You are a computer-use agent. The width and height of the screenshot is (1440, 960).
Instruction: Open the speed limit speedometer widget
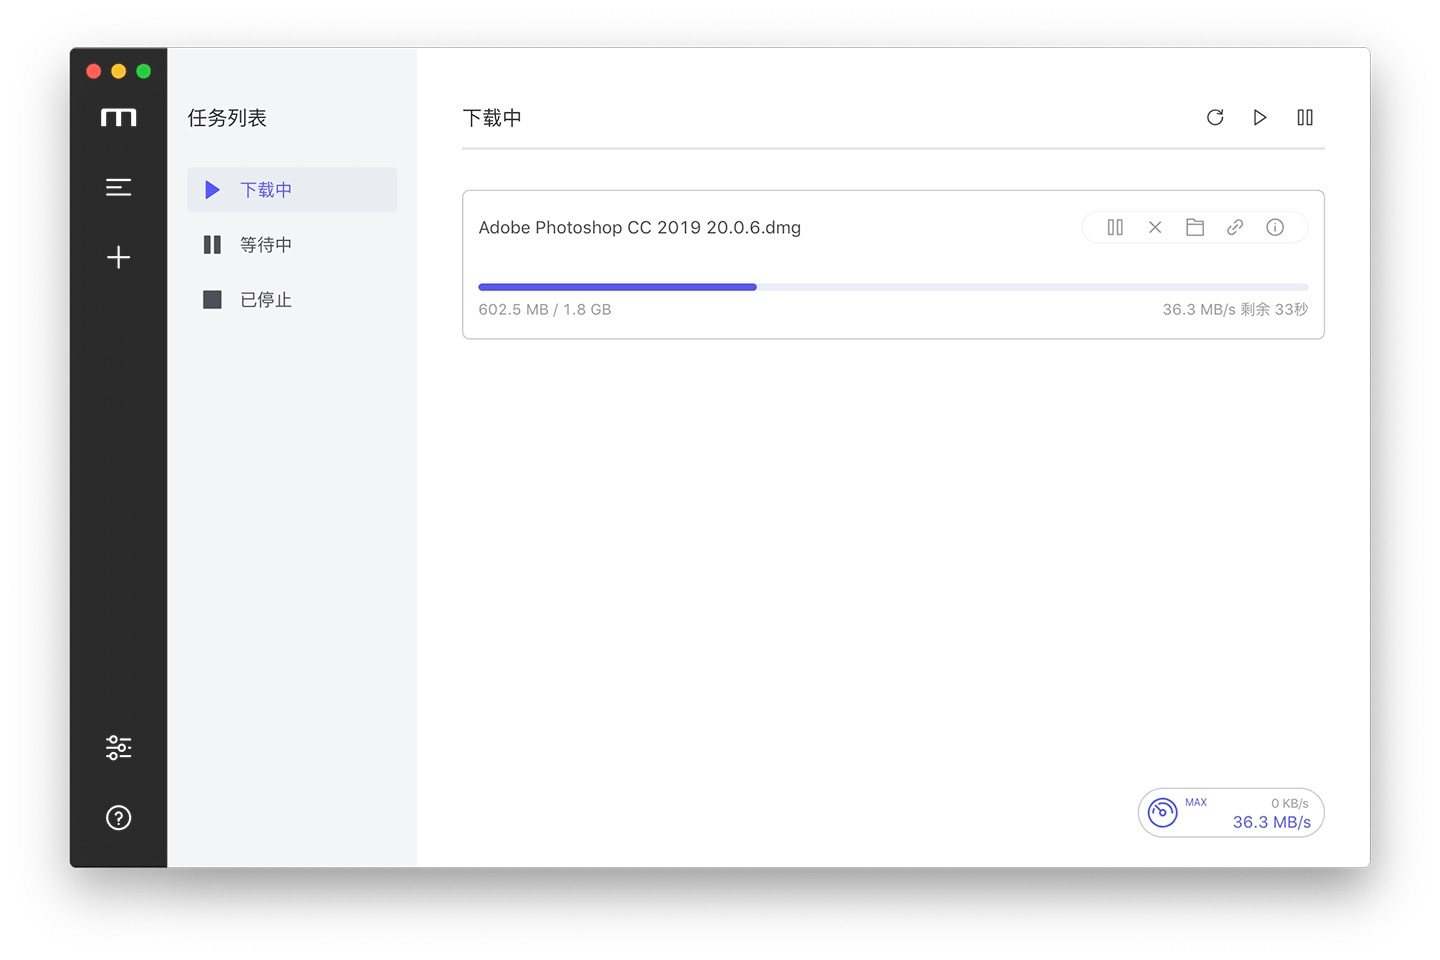point(1163,812)
